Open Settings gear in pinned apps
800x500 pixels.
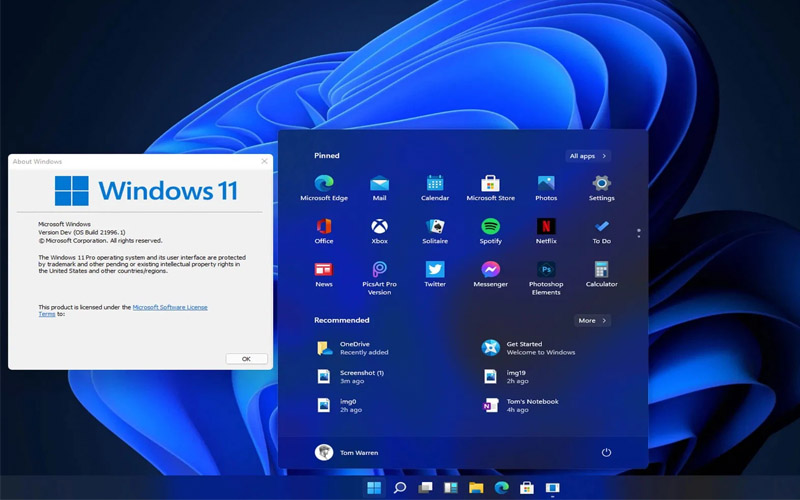point(602,188)
